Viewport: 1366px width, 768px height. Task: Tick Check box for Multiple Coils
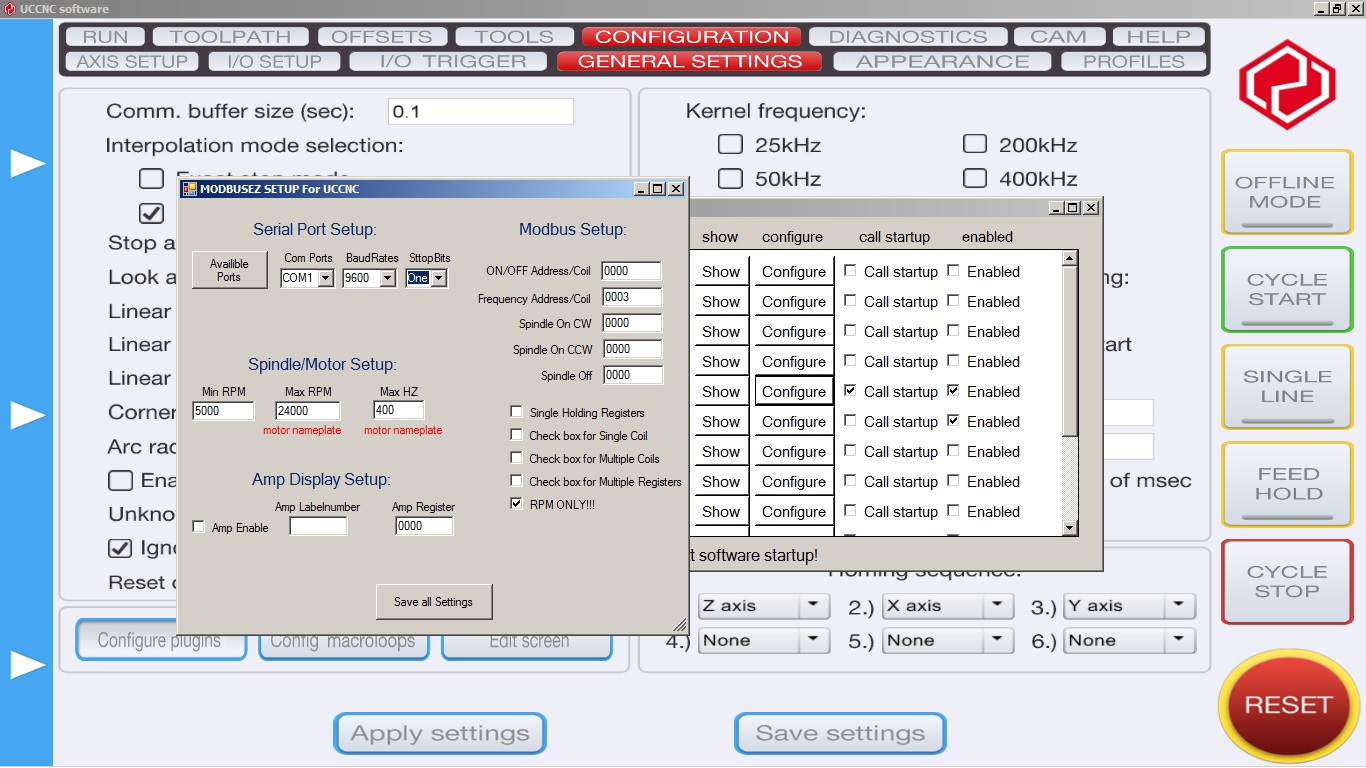(516, 458)
